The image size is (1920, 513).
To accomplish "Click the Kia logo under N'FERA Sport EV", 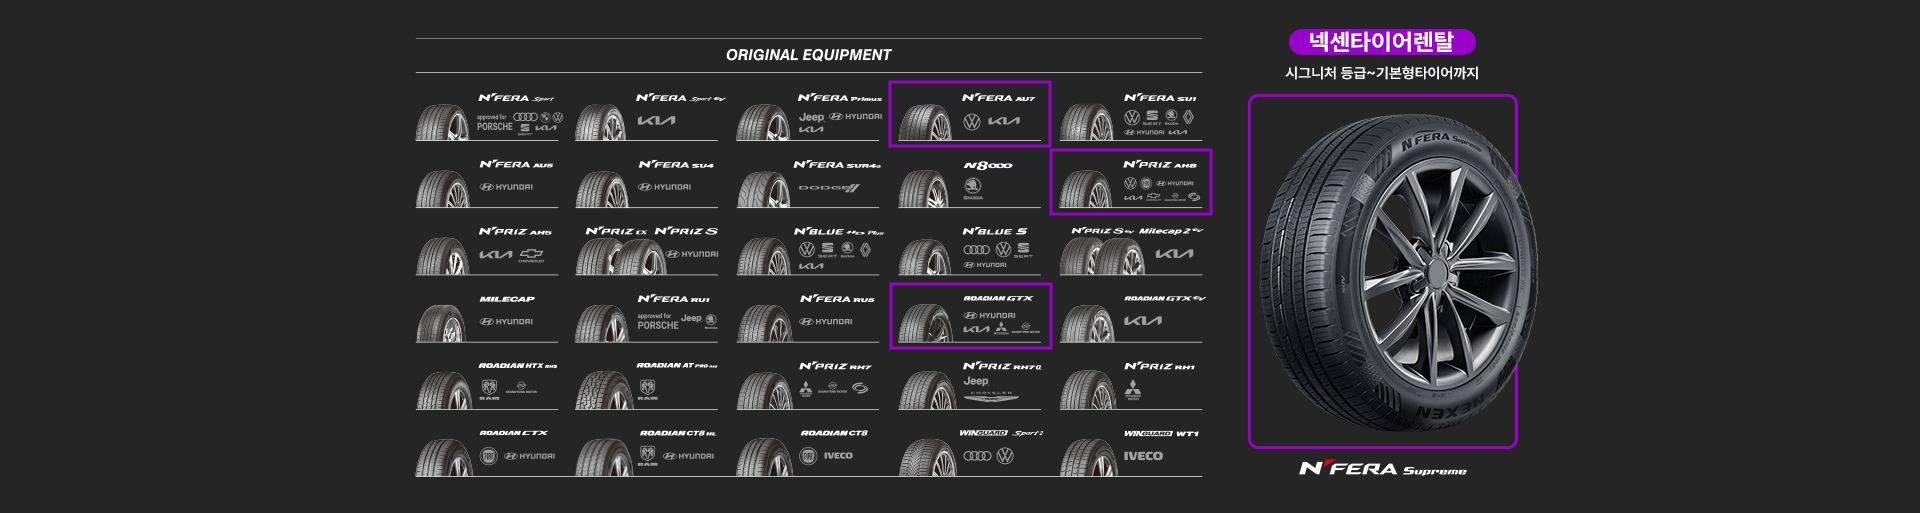I will 656,121.
